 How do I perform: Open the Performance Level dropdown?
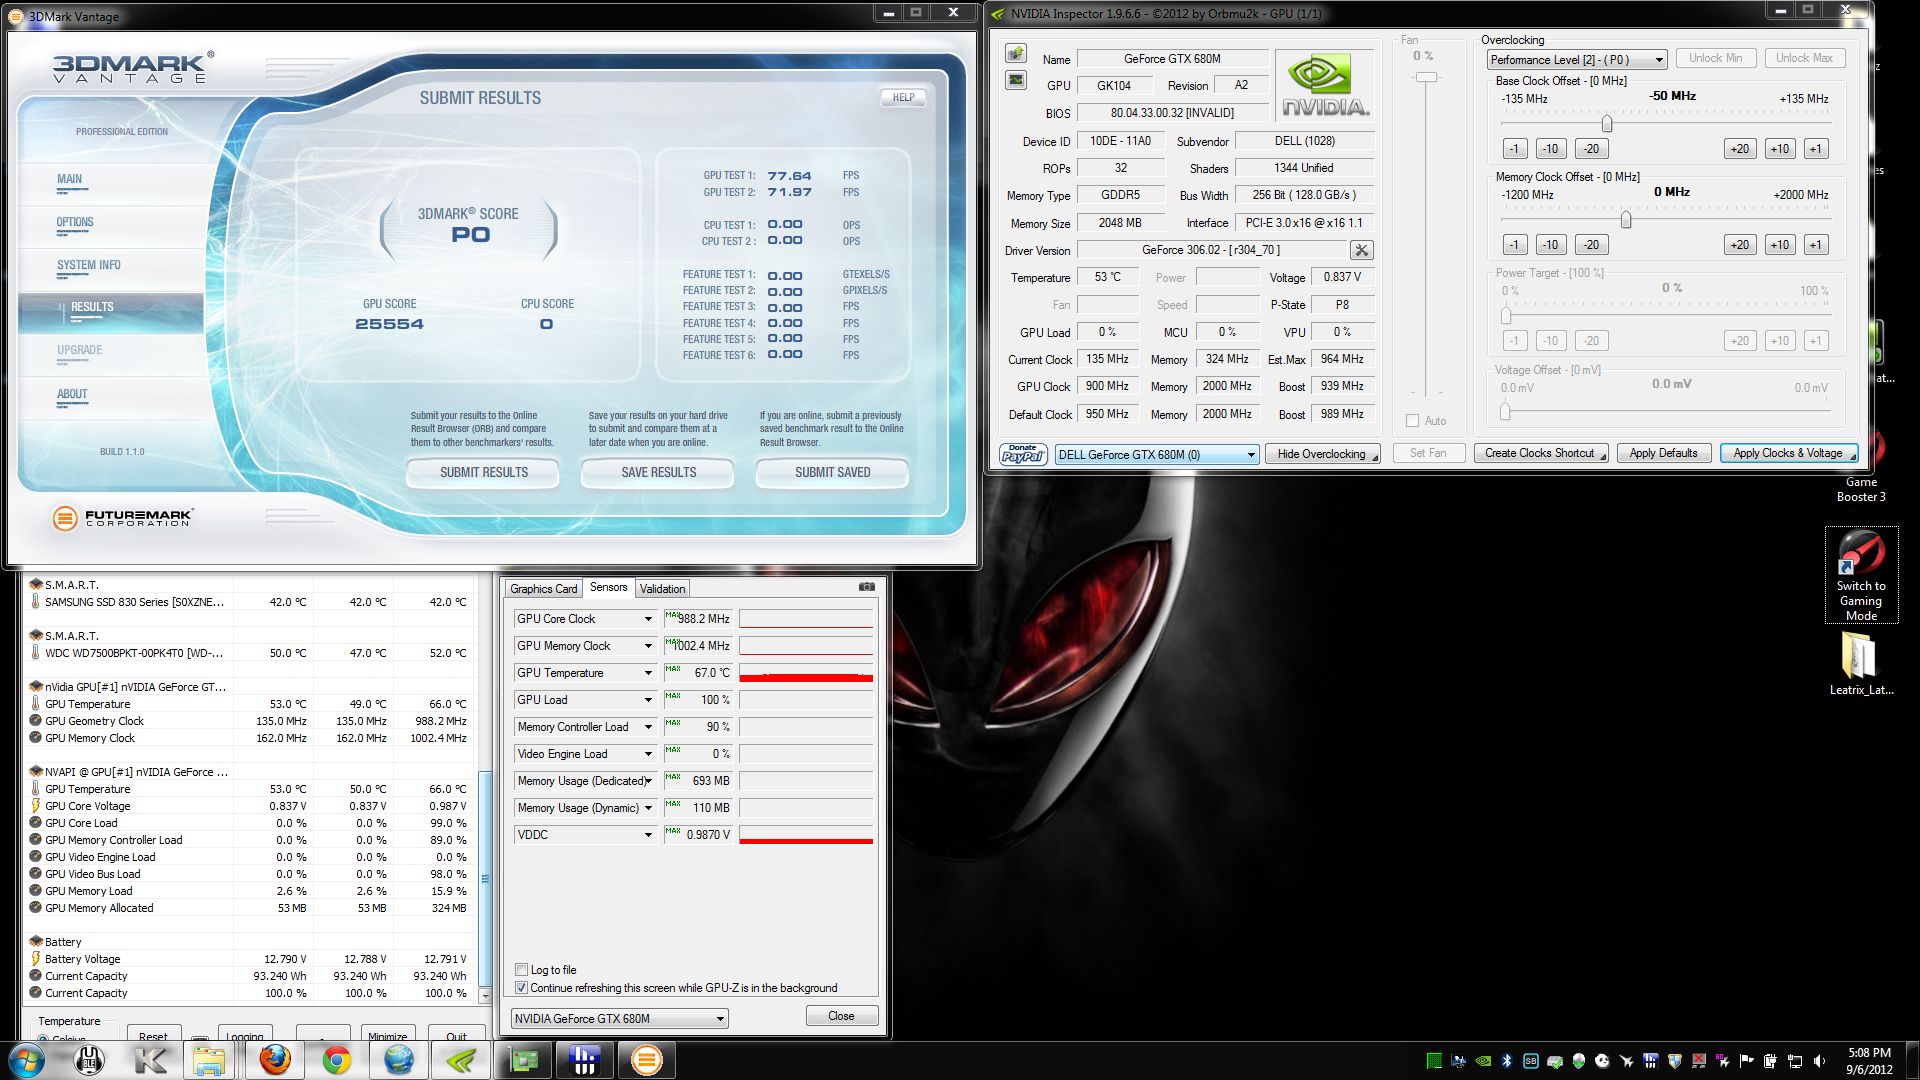[1575, 60]
